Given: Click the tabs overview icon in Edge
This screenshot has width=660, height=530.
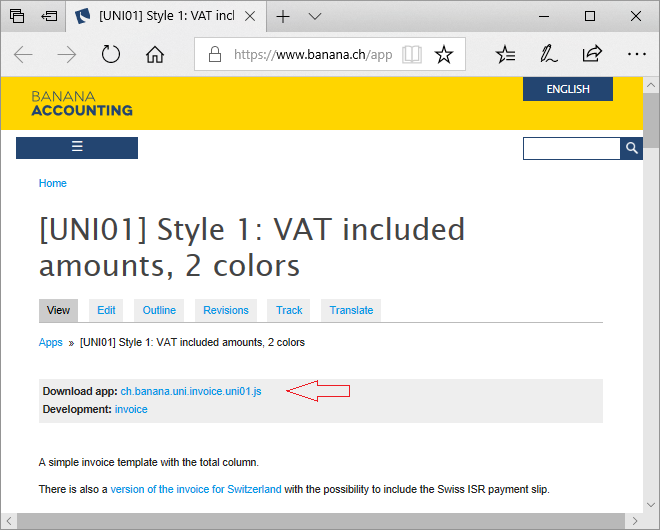Looking at the screenshot, I should [17, 16].
